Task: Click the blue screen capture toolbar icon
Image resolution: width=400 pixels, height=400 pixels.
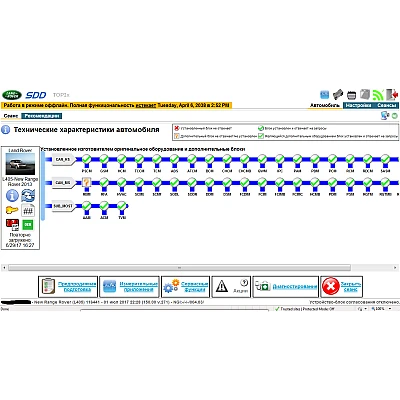Action: click(x=324, y=95)
